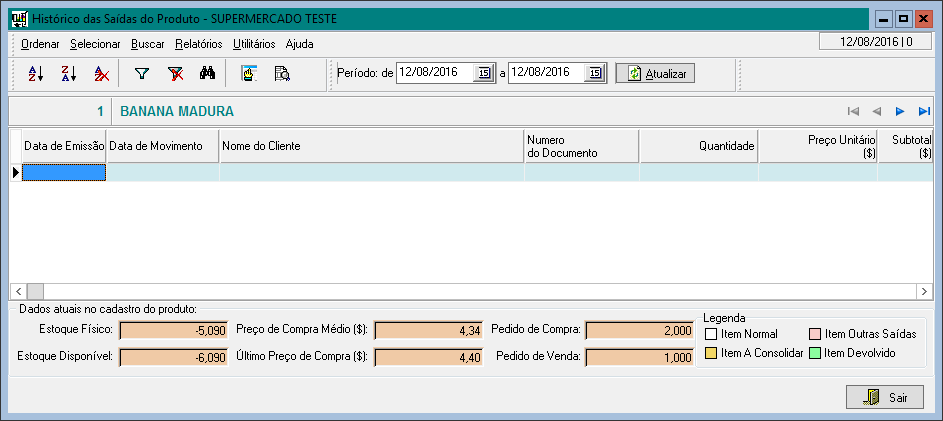Open calendar picker for period start date
943x421 pixels.
(483, 73)
